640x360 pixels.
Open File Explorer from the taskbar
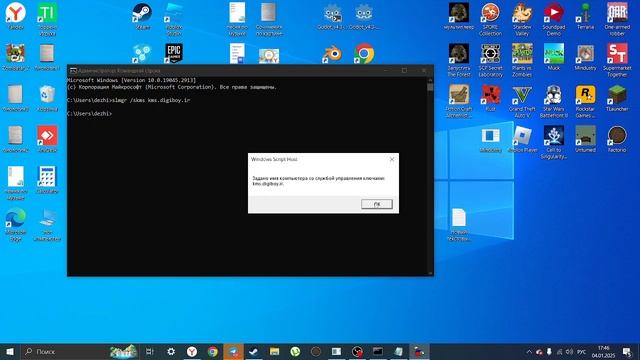[274, 351]
